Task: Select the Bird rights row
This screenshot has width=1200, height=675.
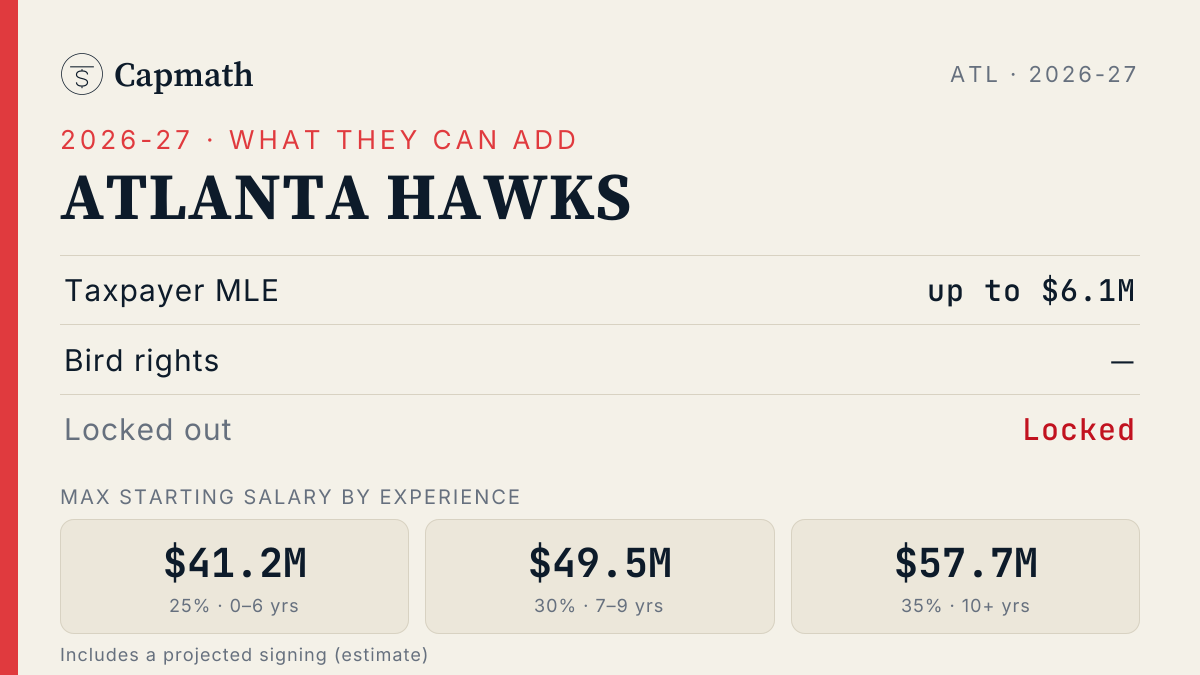Action: tap(600, 360)
